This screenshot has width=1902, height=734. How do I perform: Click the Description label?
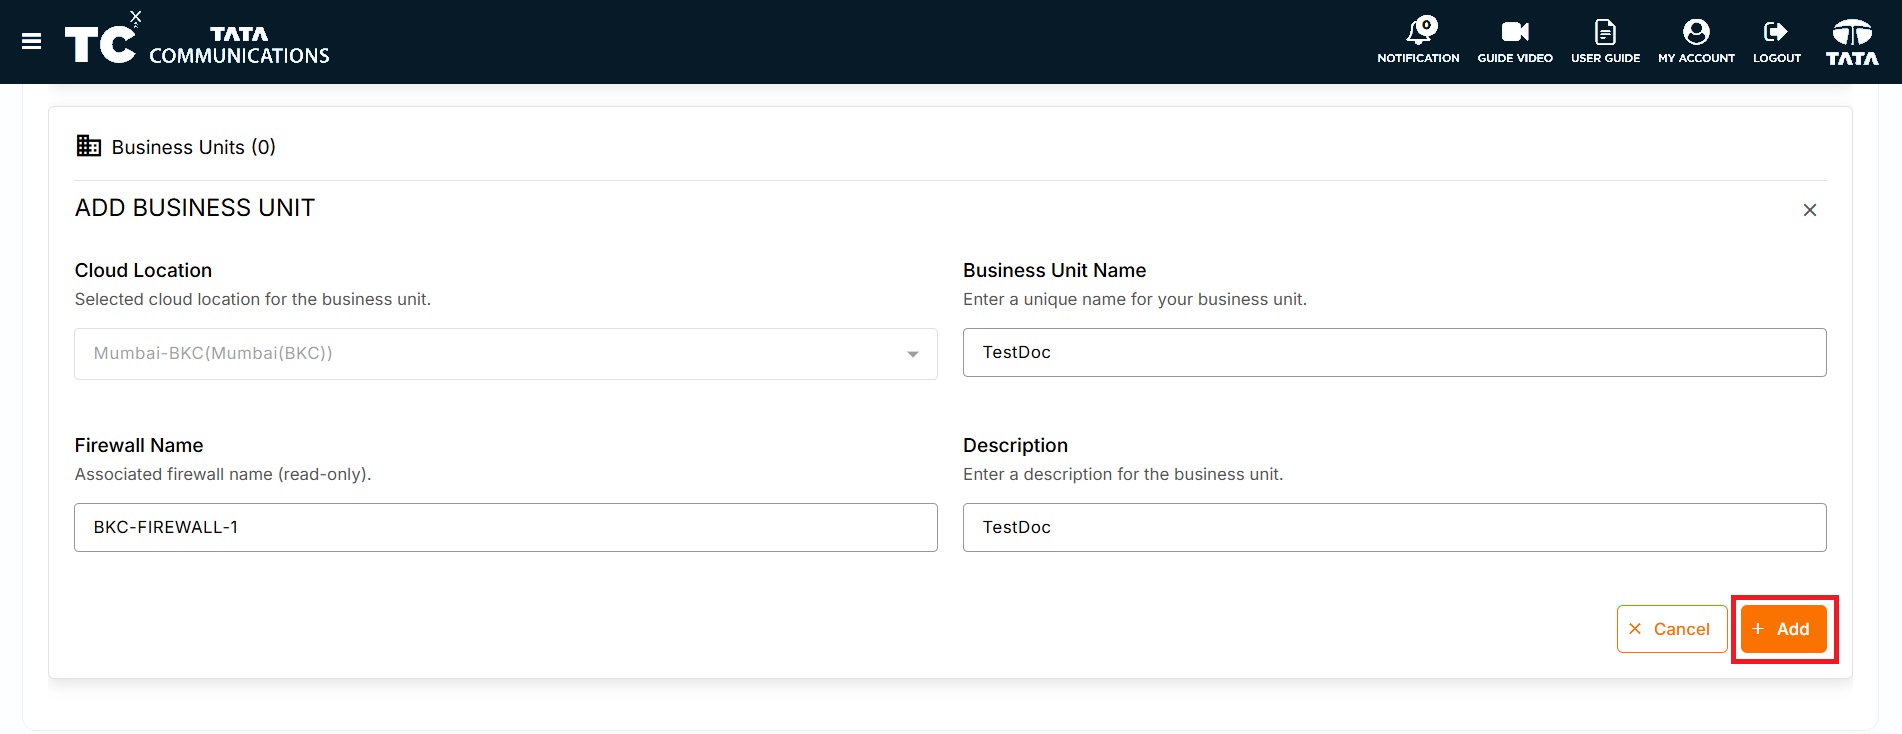point(1015,445)
